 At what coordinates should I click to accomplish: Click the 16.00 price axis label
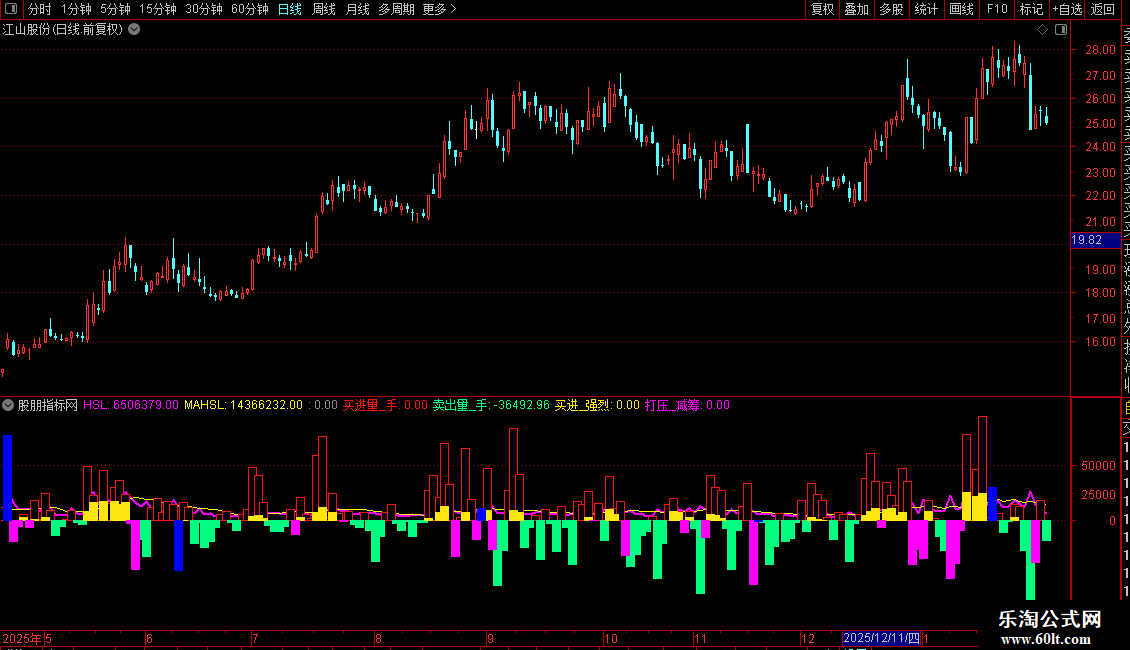(1100, 342)
